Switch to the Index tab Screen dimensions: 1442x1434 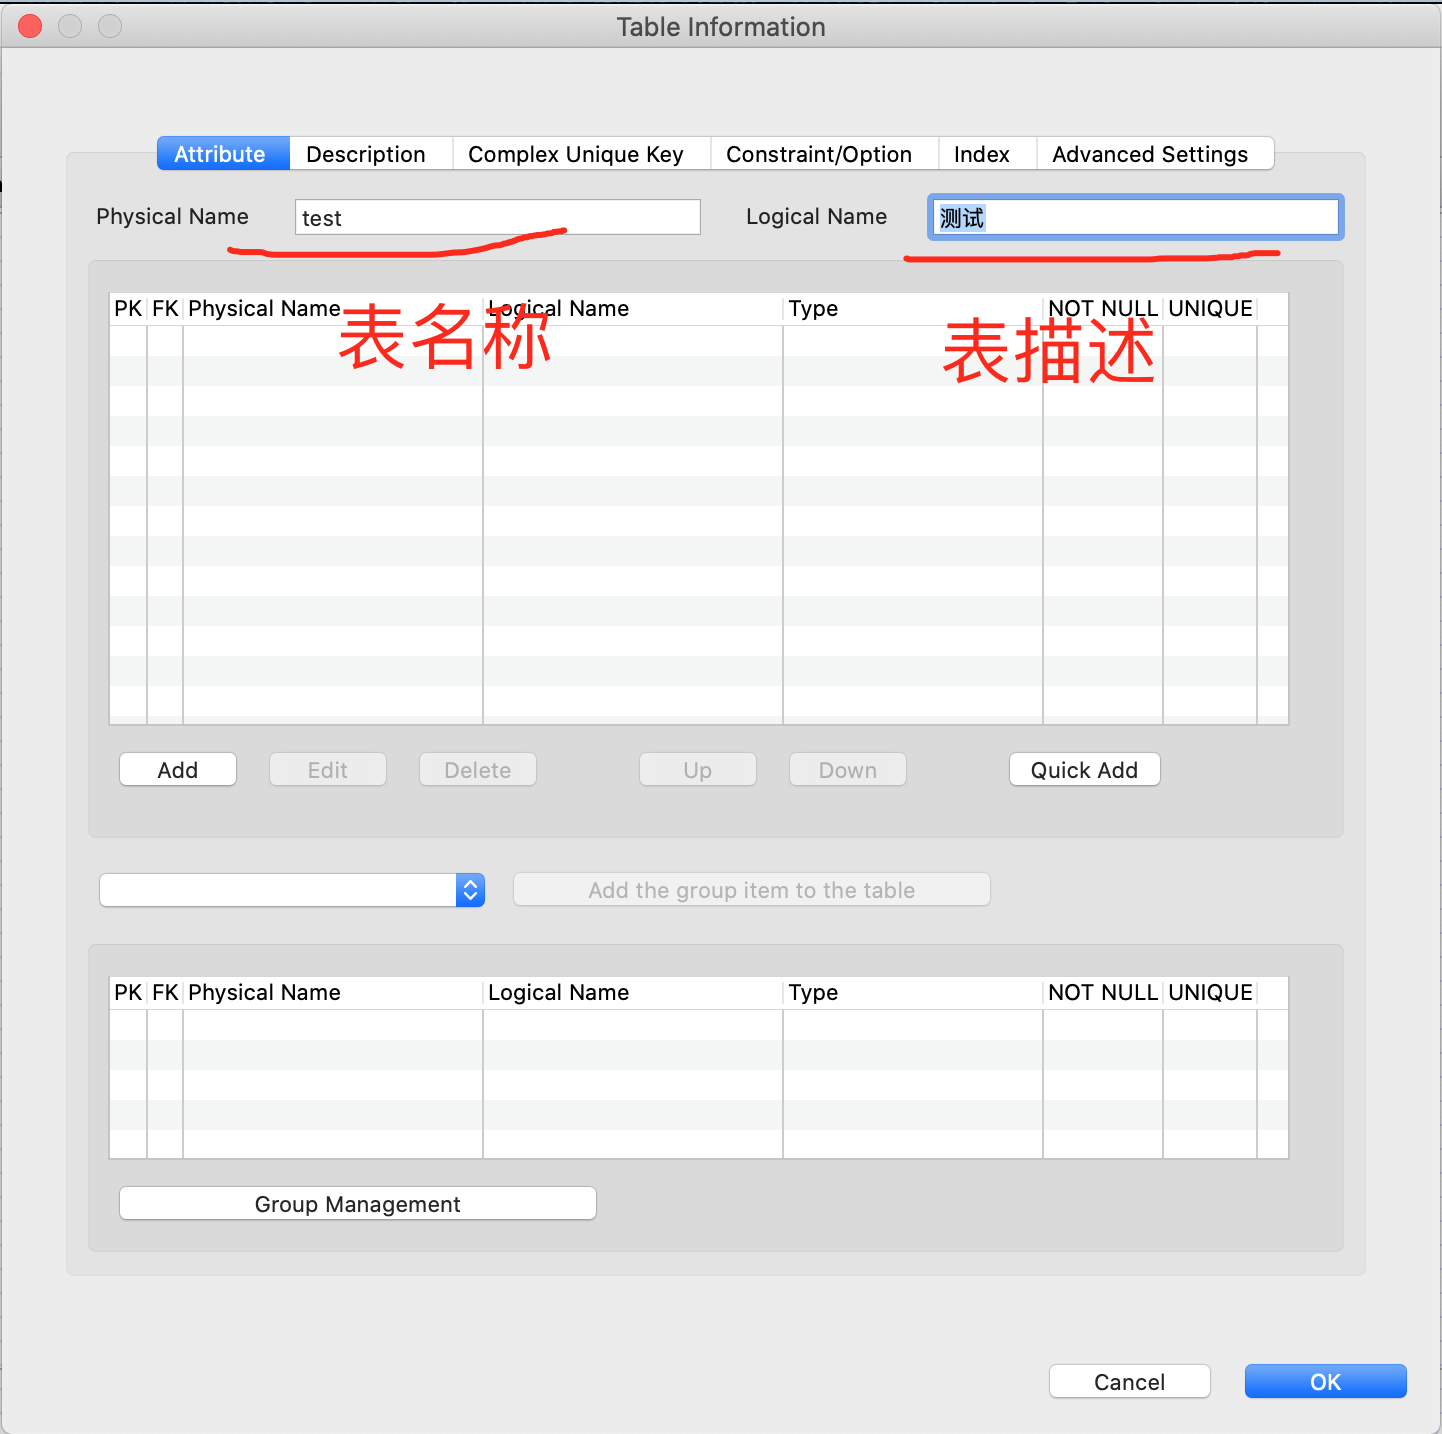pos(984,154)
